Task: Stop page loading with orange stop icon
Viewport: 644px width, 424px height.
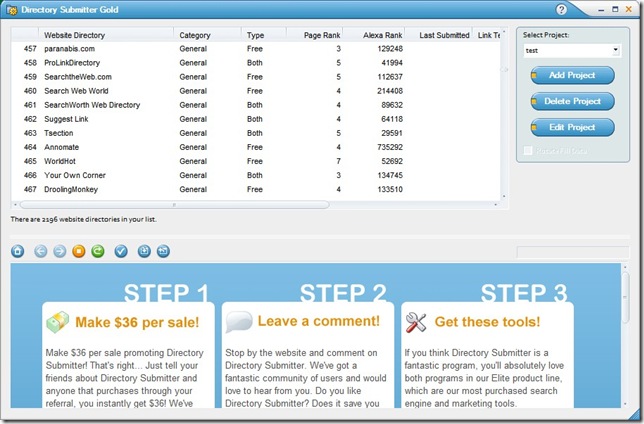Action: pos(78,251)
